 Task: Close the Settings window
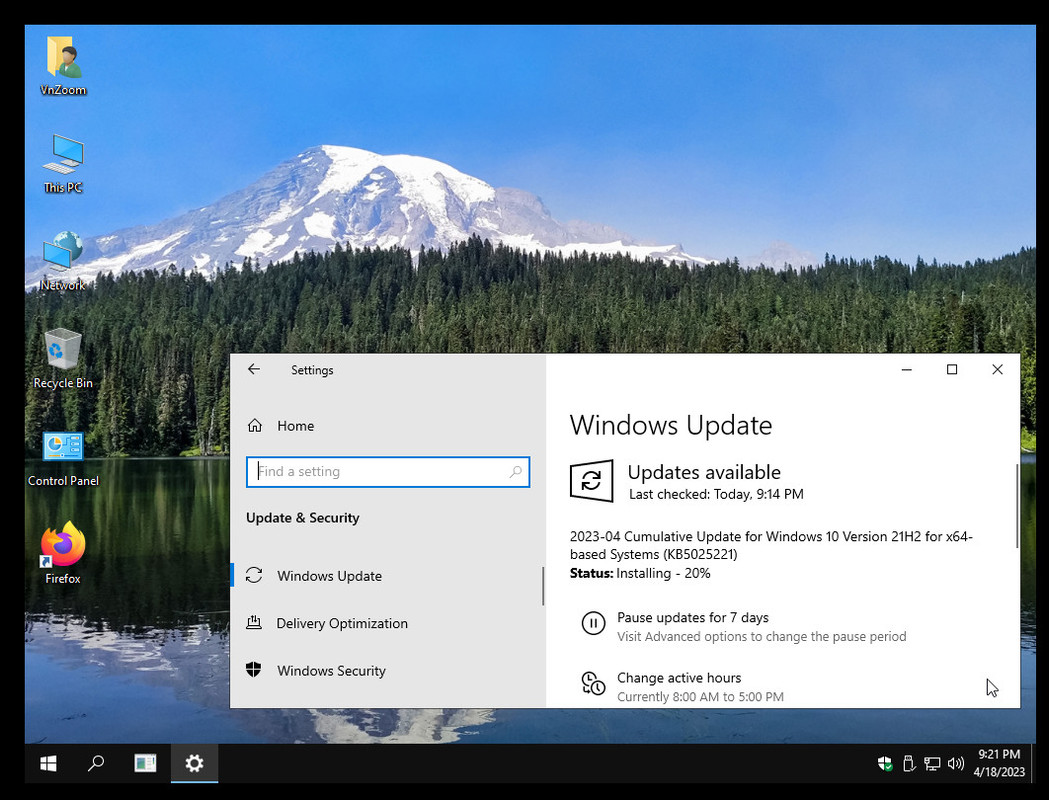click(997, 369)
